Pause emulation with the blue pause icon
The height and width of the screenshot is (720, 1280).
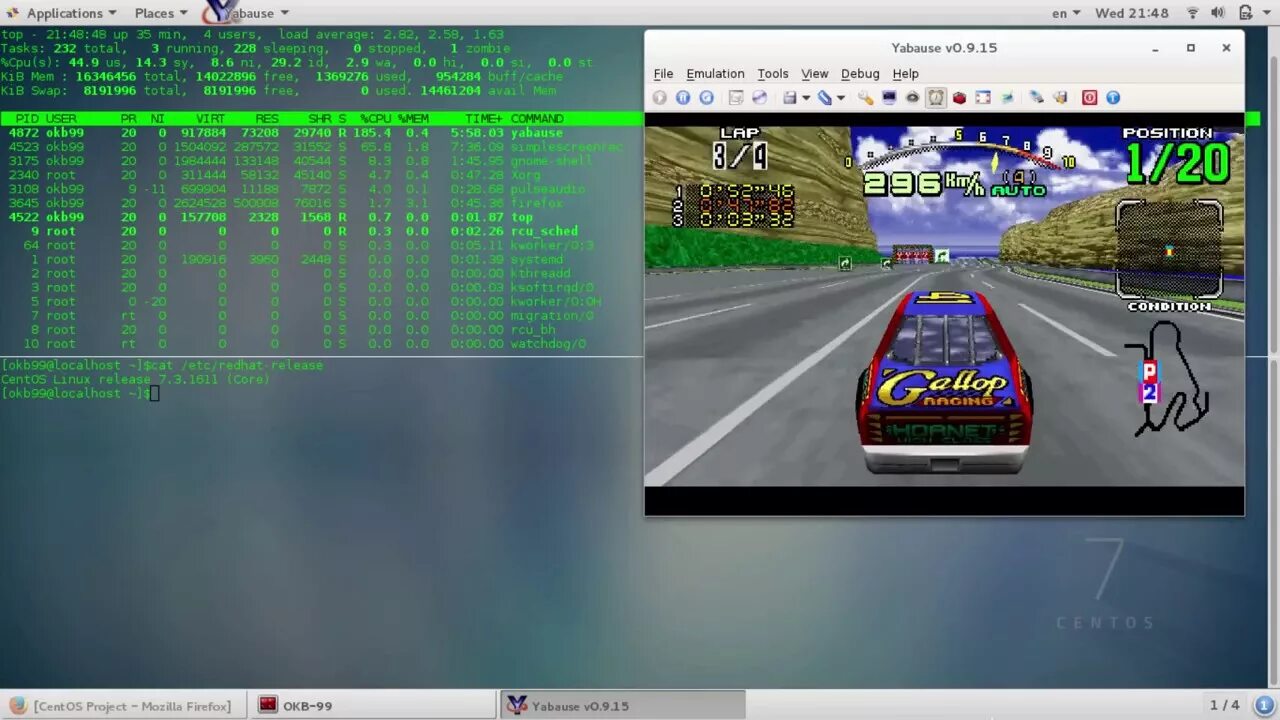tap(683, 97)
